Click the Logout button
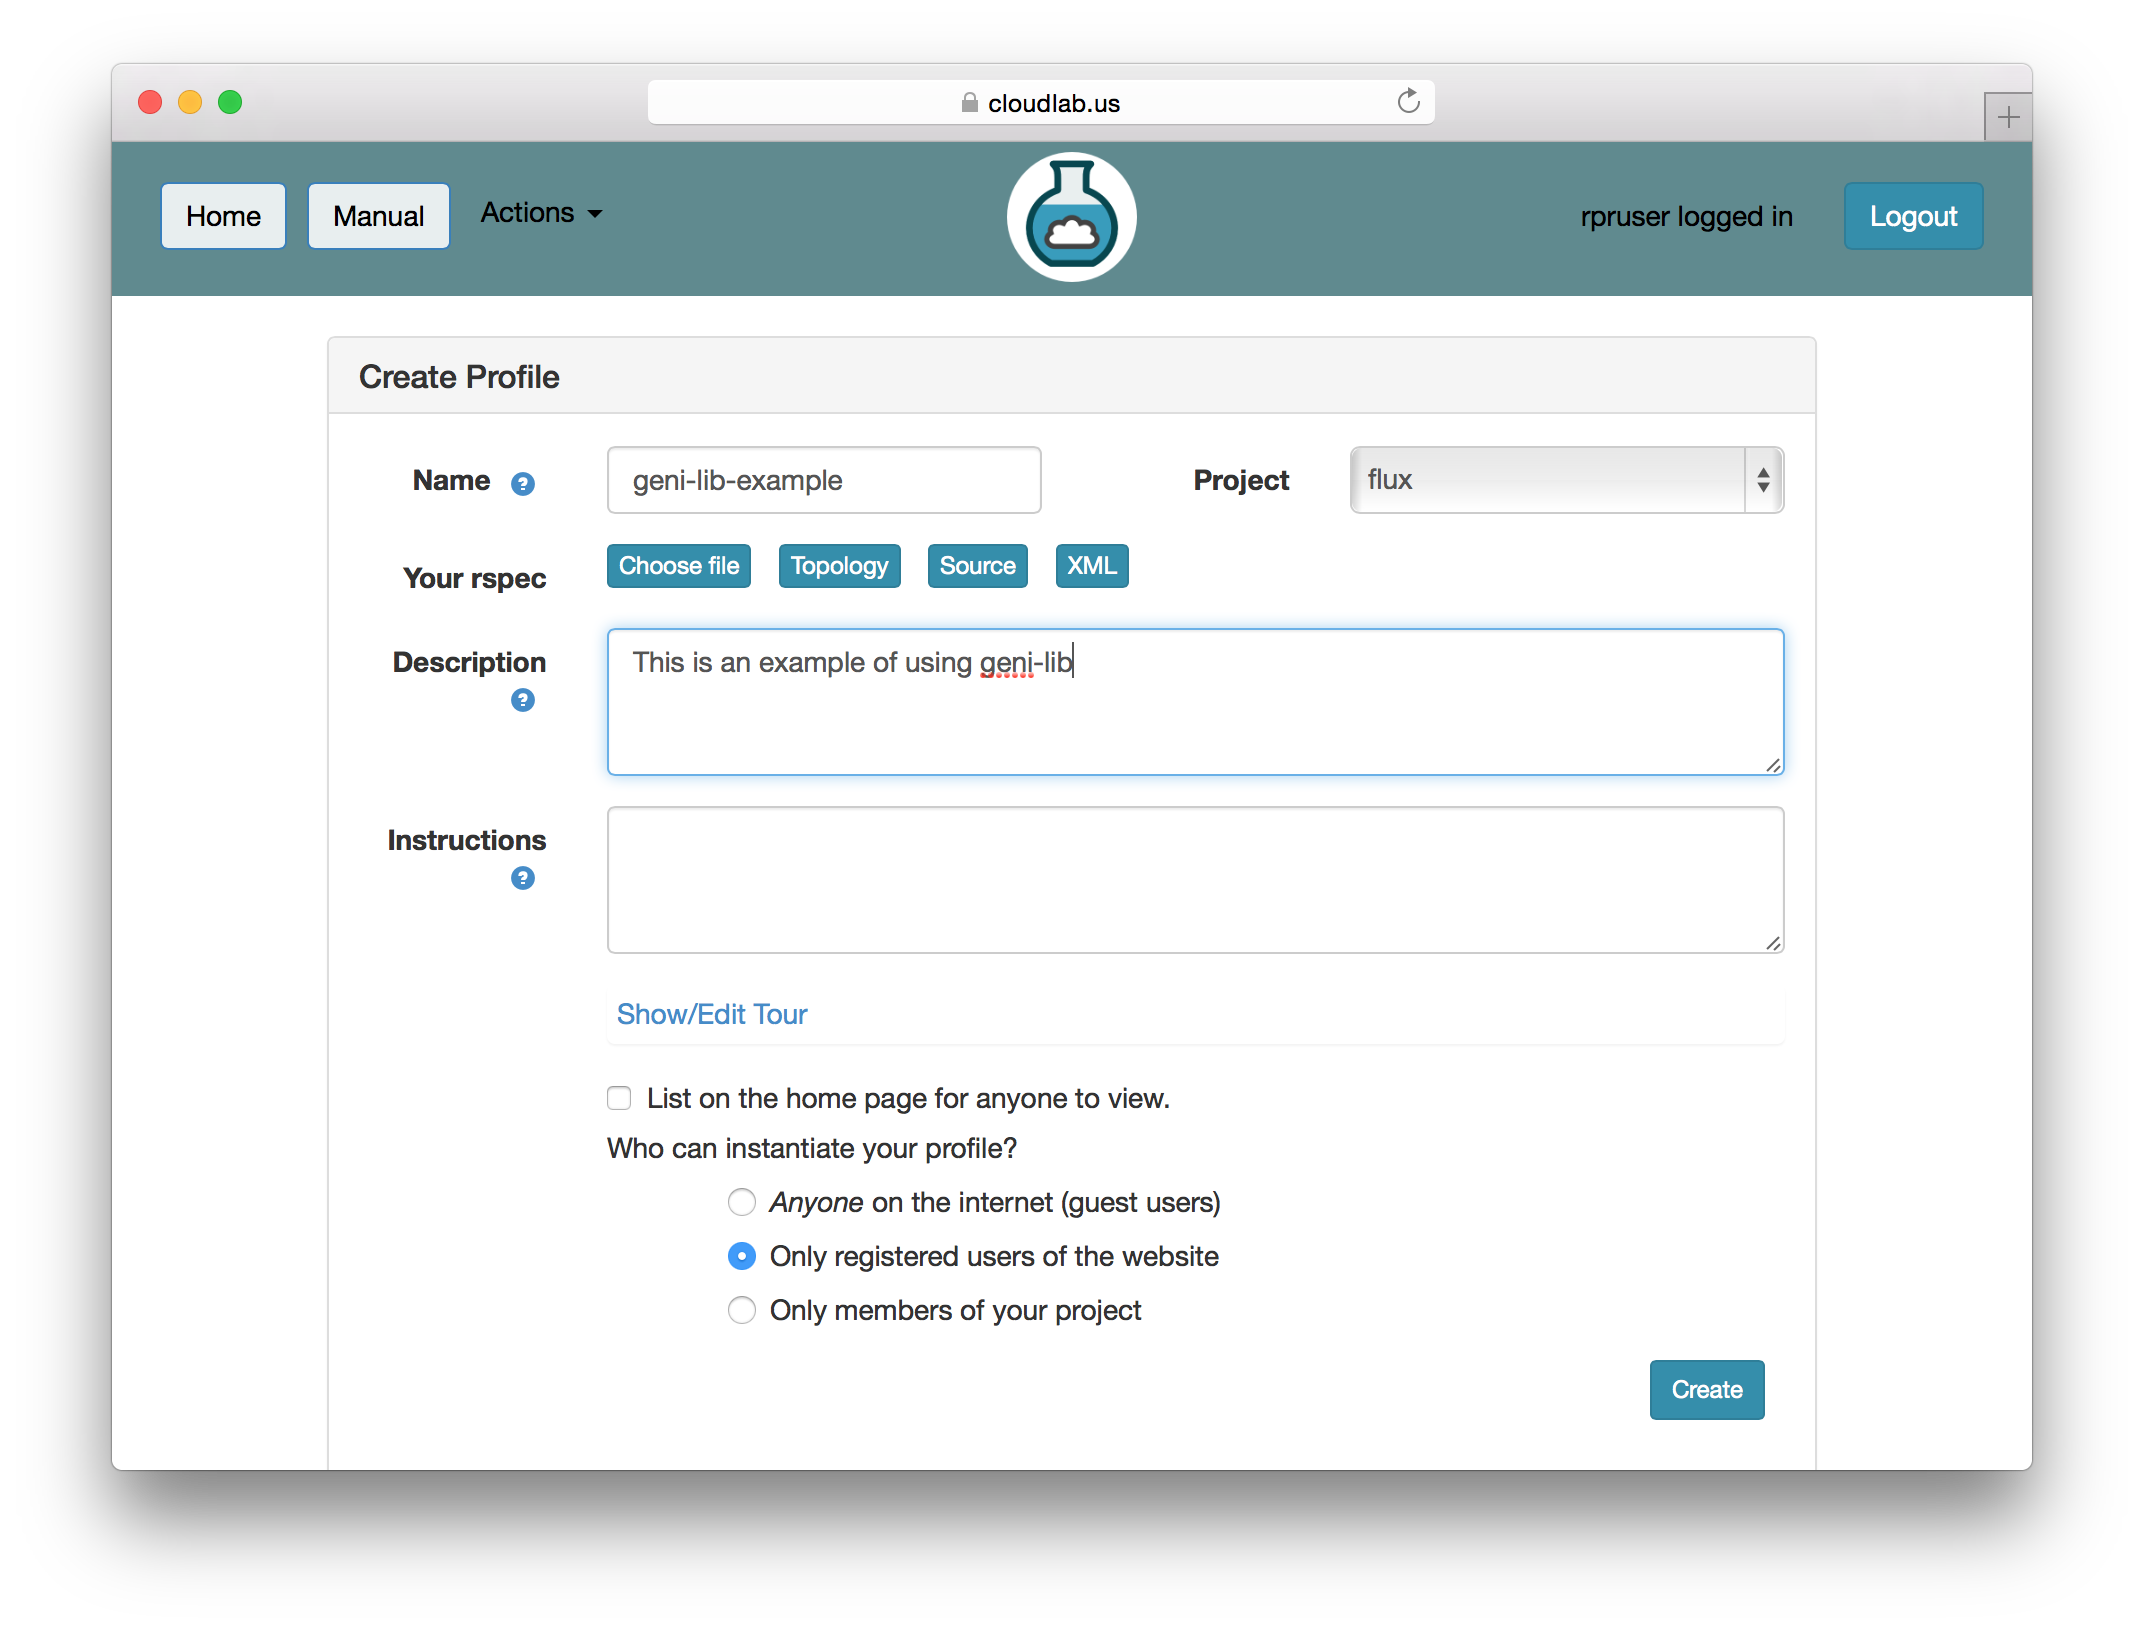Viewport: 2144px width, 1630px height. [x=1911, y=214]
